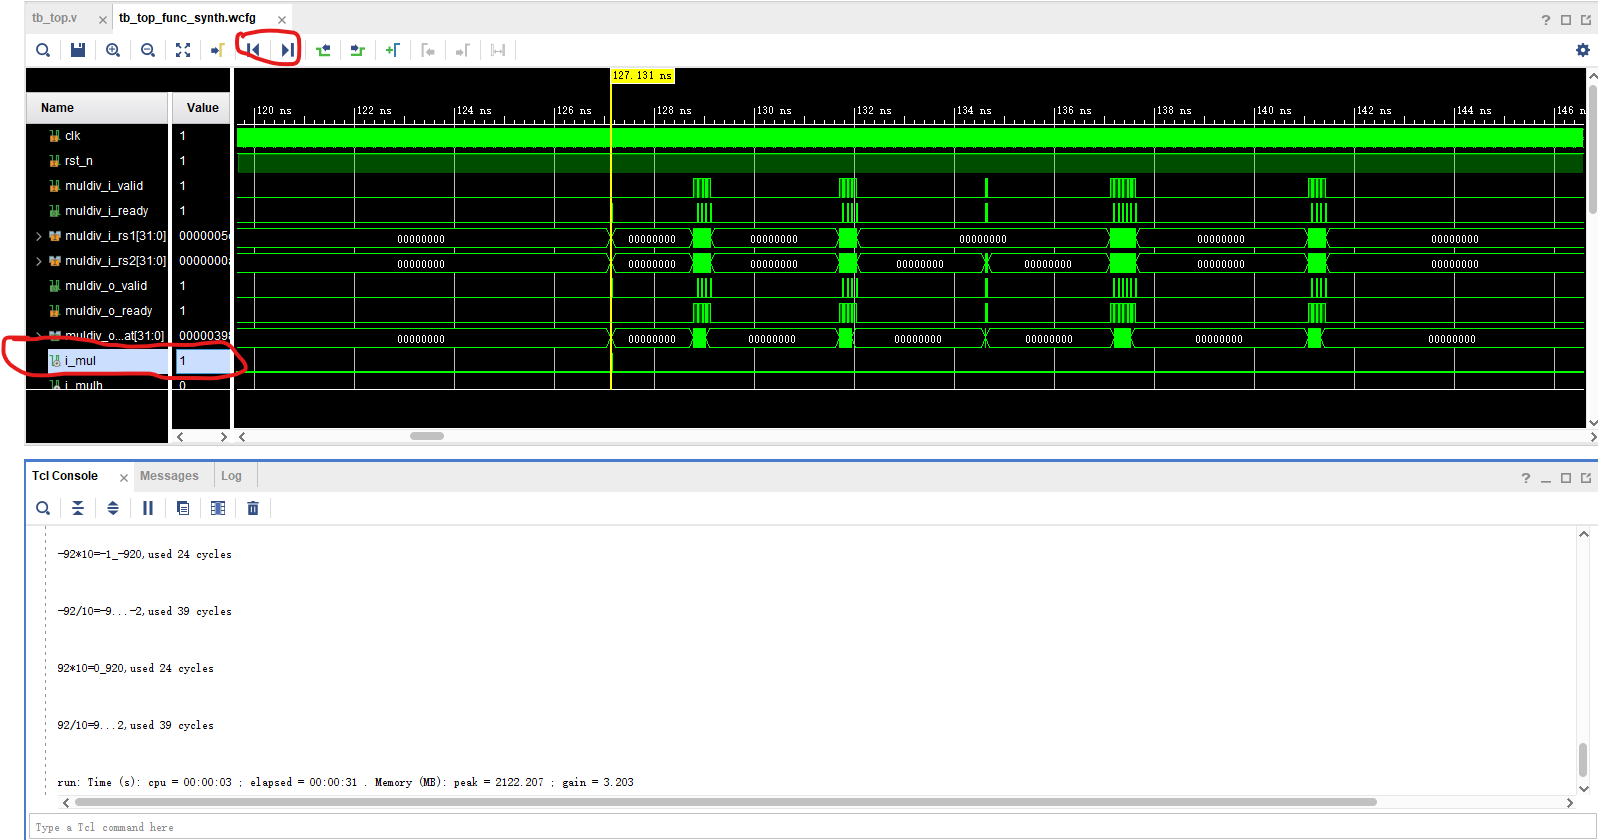Float the waveform window panel

click(x=1586, y=20)
